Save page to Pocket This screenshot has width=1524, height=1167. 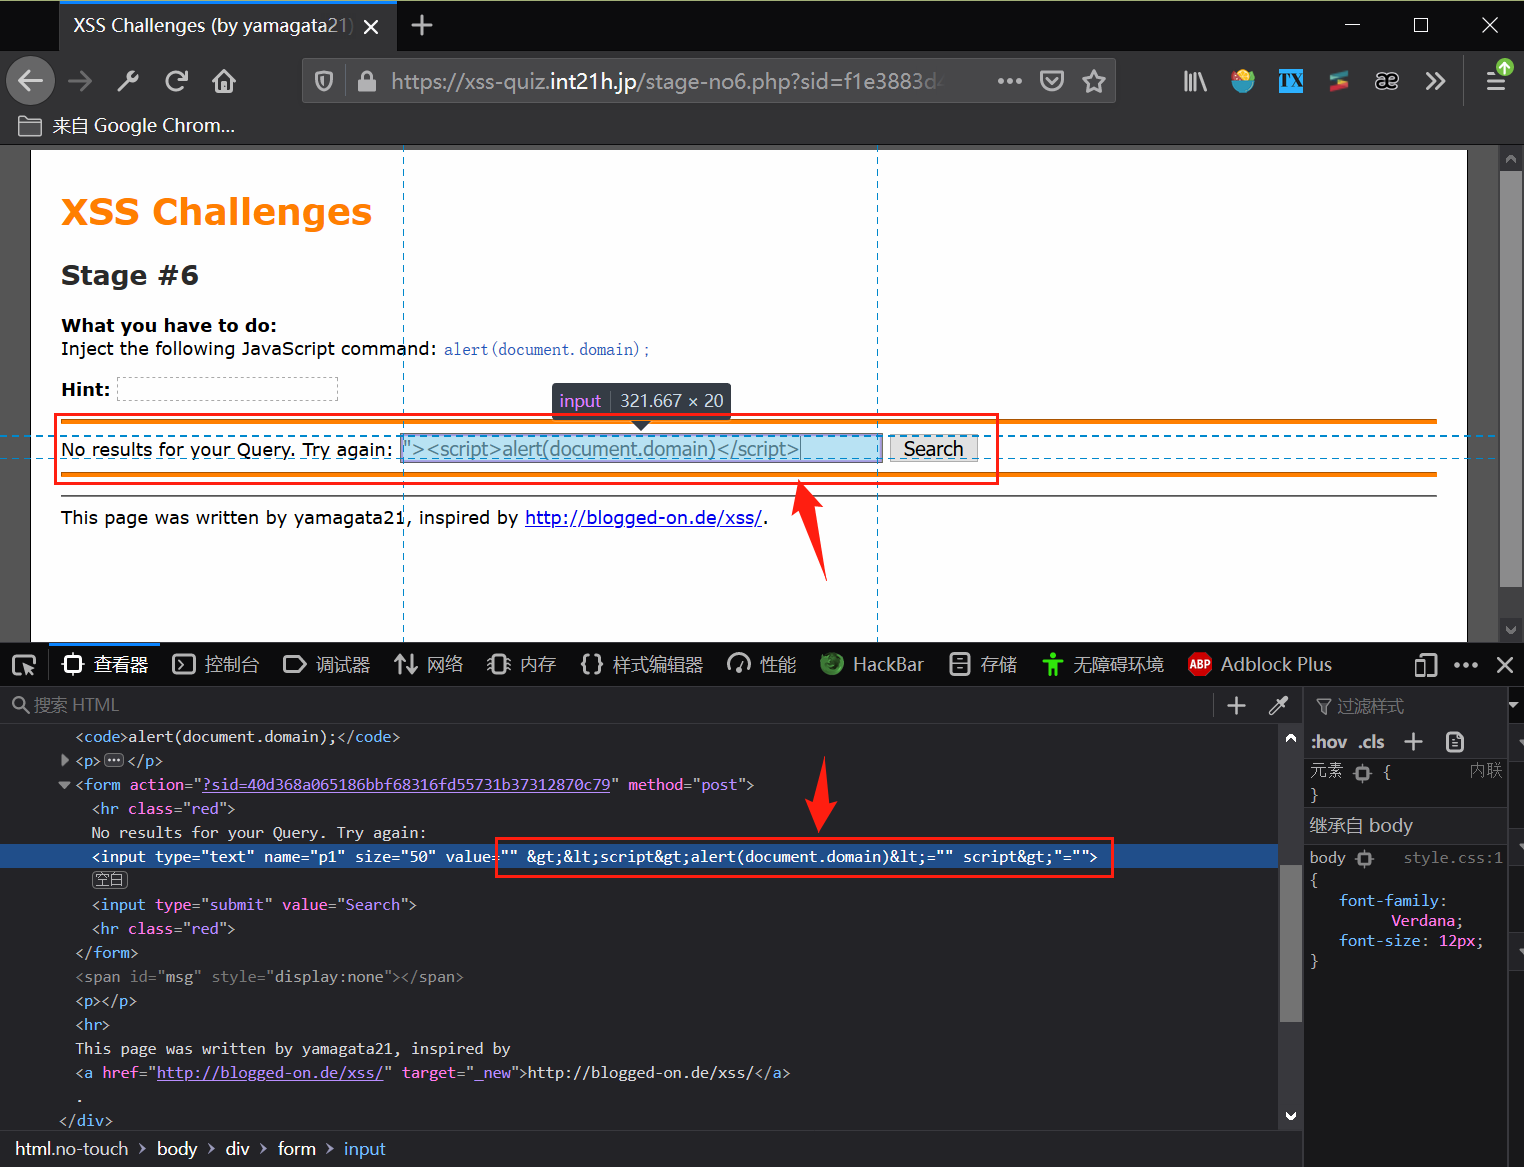(1052, 81)
